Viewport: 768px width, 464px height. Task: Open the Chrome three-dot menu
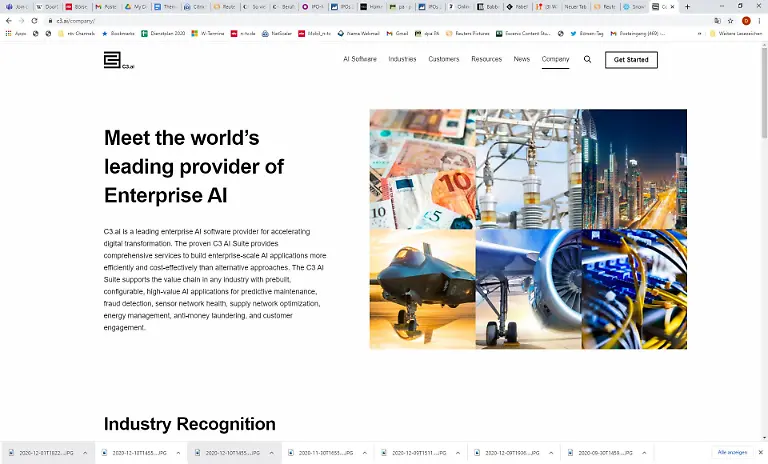point(760,20)
